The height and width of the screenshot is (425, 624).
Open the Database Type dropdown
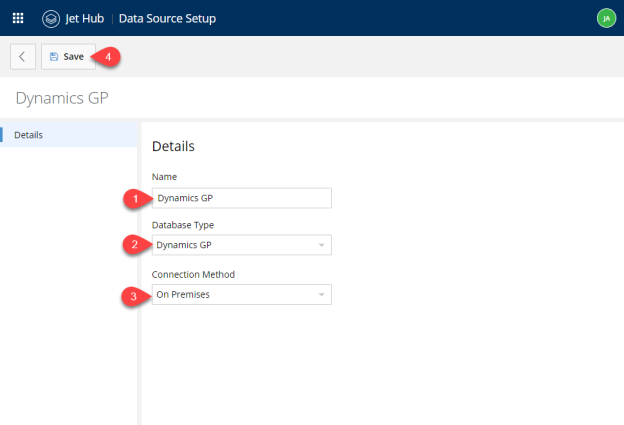point(242,245)
